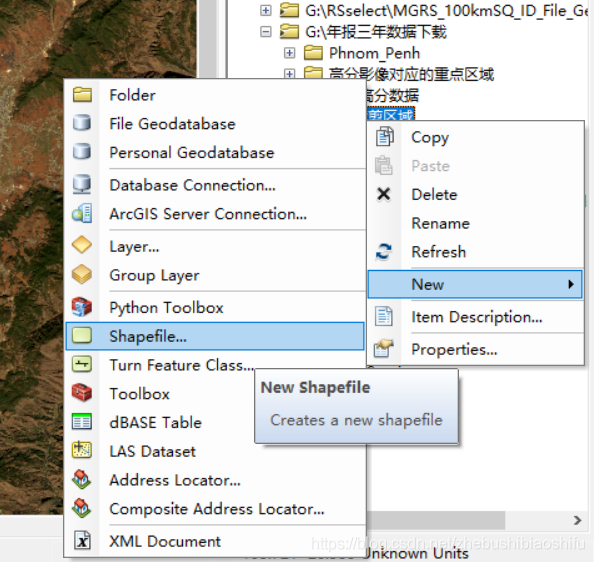
Task: Select XML Document menu entry
Action: click(215, 541)
